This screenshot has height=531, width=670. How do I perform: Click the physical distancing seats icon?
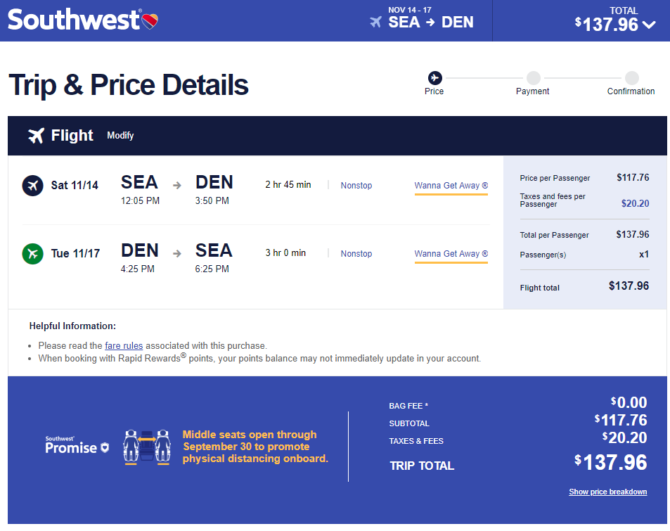pyautogui.click(x=147, y=447)
